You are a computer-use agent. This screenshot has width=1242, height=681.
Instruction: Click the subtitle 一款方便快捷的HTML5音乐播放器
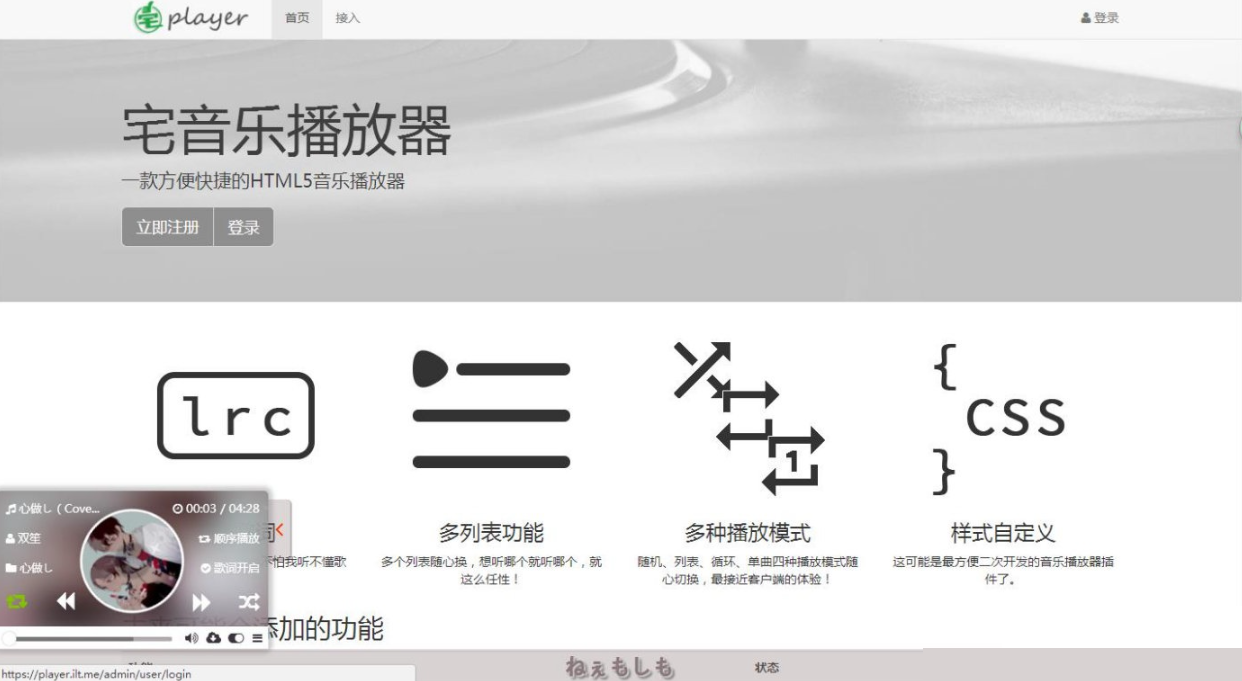[x=263, y=181]
